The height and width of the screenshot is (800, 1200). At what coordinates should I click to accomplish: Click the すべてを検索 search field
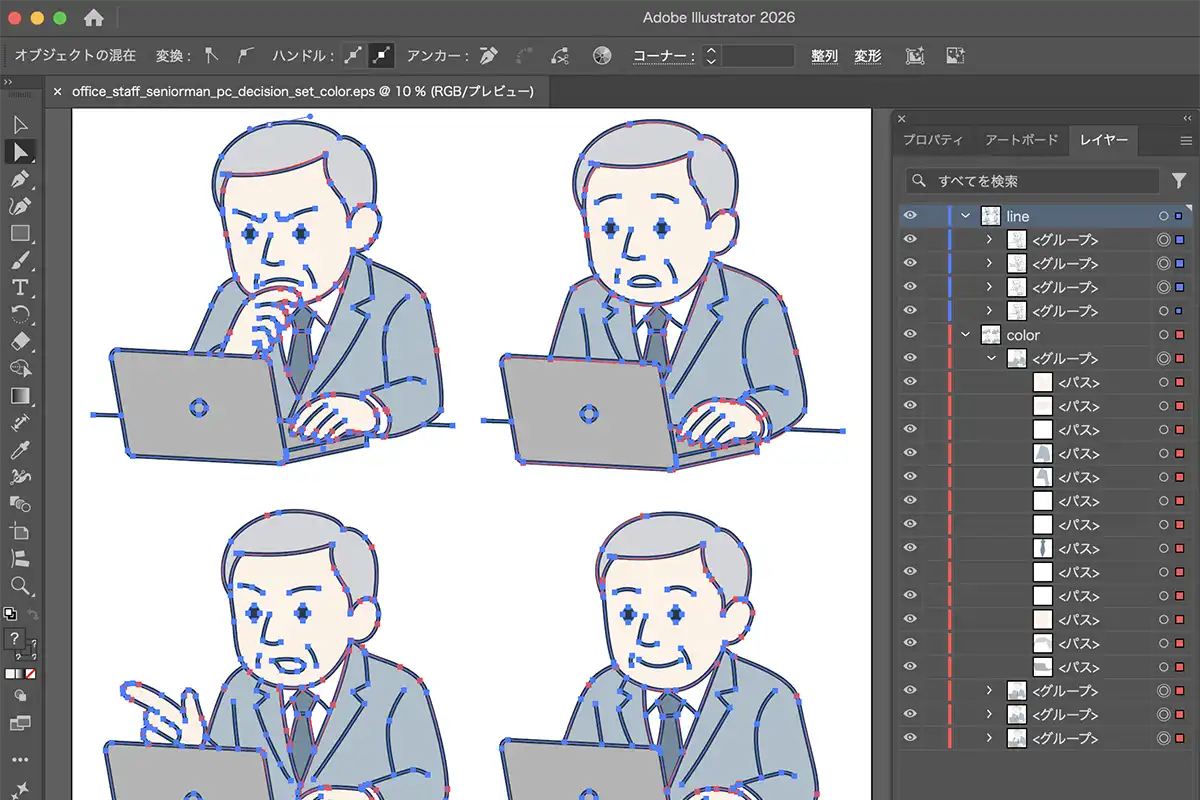click(x=1030, y=181)
